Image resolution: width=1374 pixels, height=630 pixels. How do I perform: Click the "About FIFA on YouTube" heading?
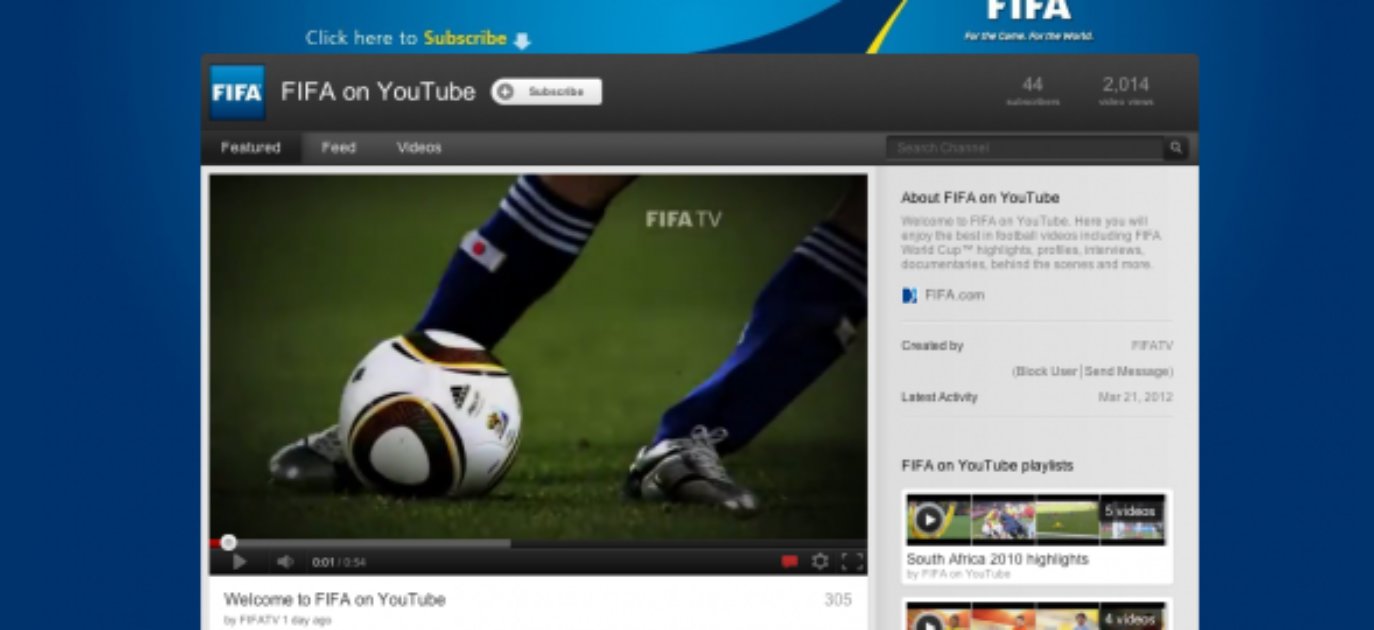click(x=980, y=198)
